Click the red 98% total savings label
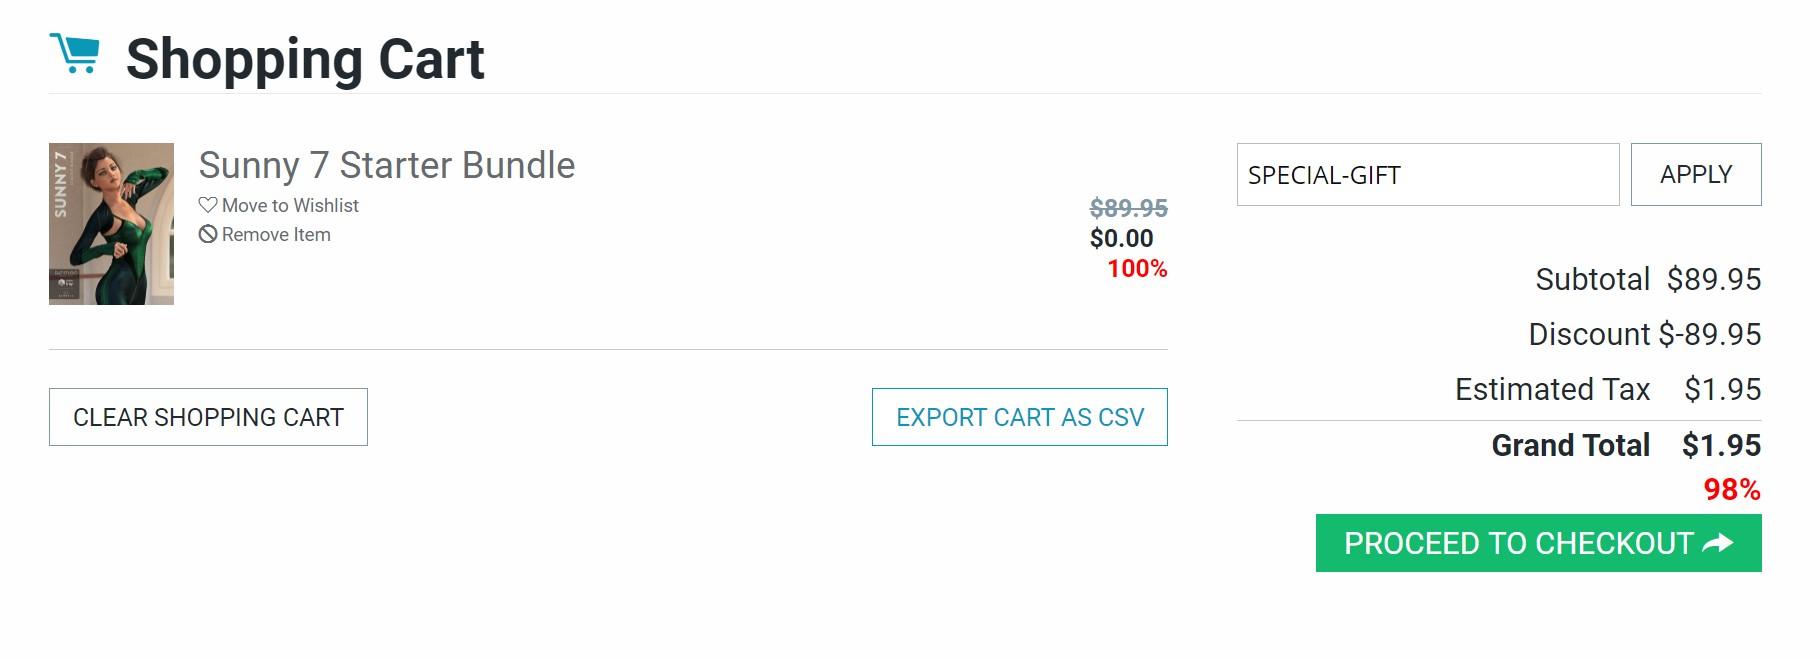 click(x=1732, y=489)
